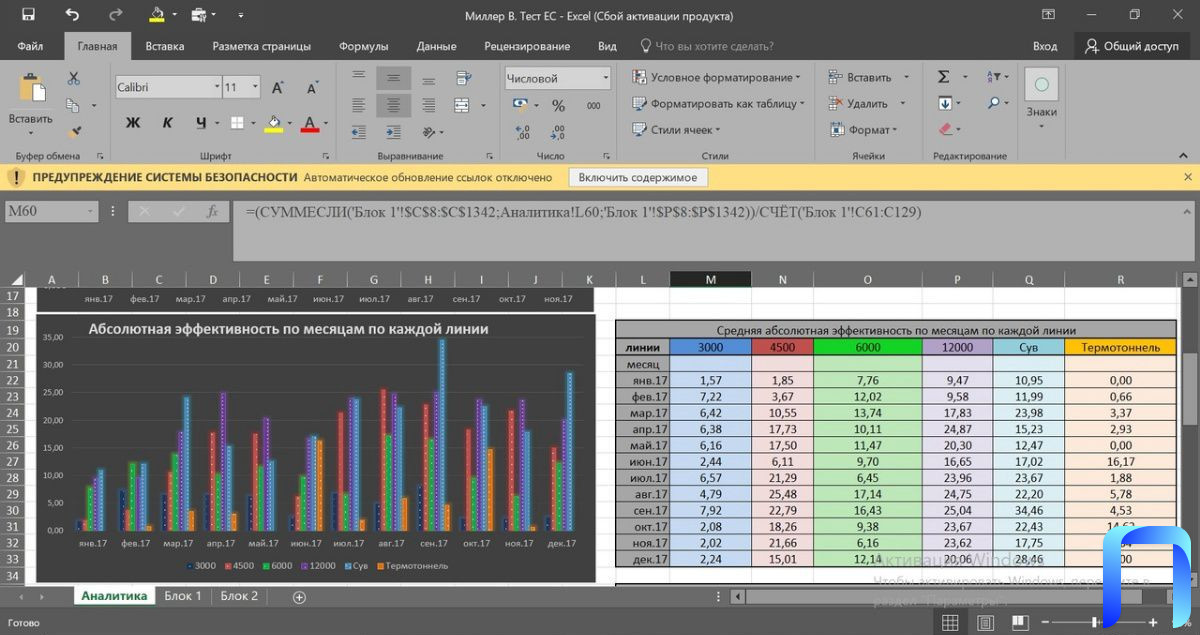Open the Числовой number format dropdown
The image size is (1200, 635).
pos(605,78)
